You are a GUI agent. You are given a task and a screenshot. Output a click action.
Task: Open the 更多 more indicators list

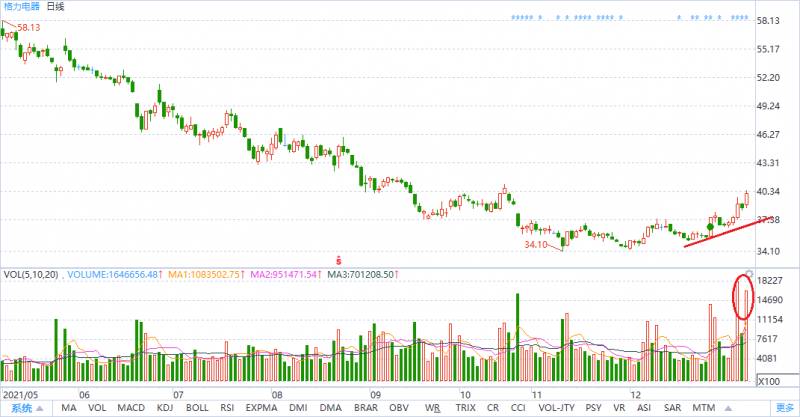785,408
